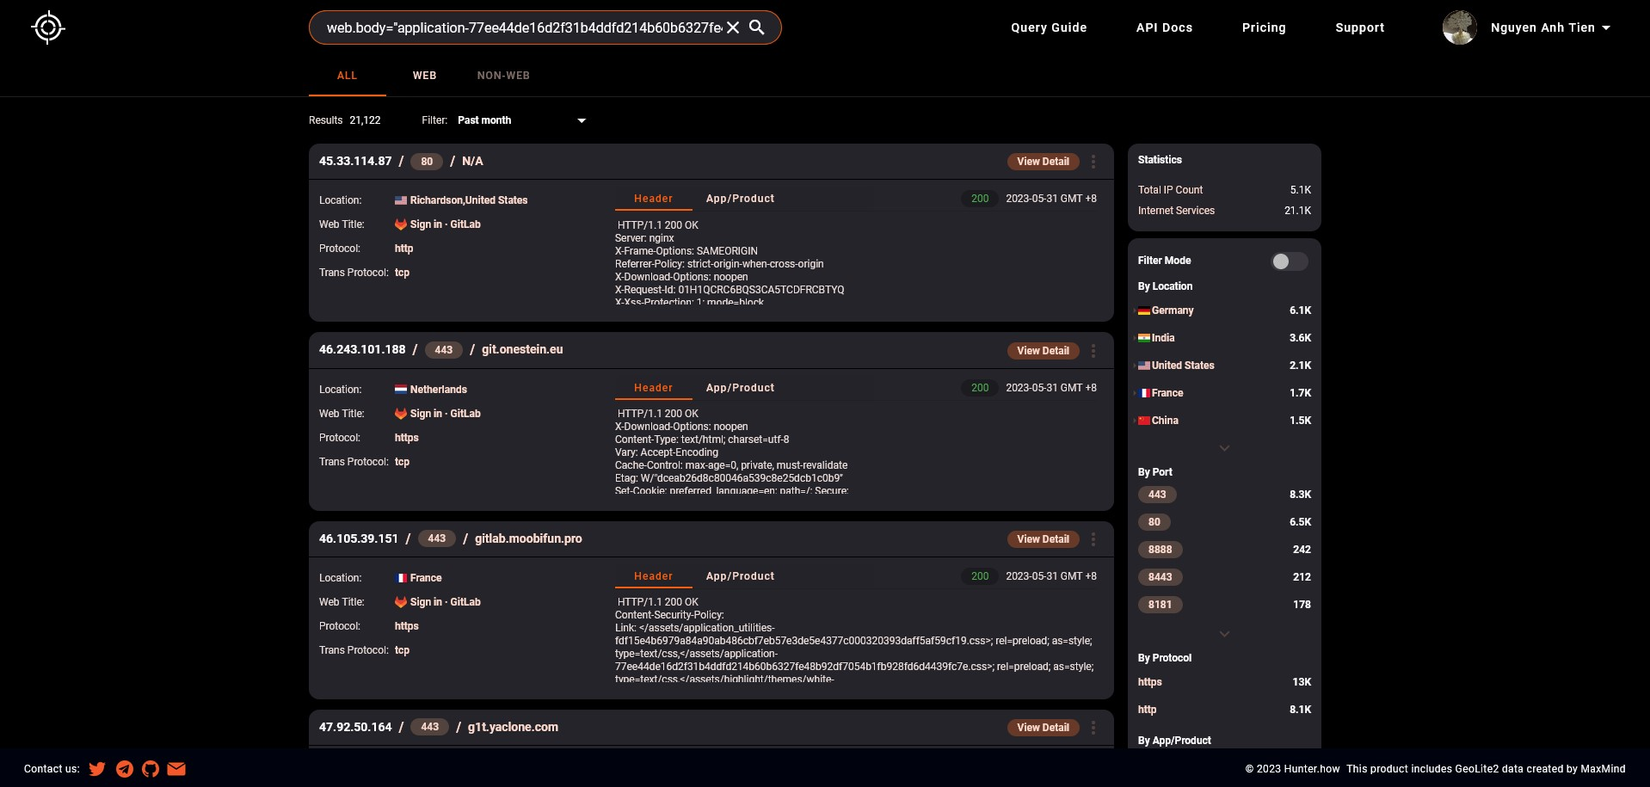Open kebab menu for 45.33.114.87 result
Viewport: 1650px width, 787px height.
tap(1093, 161)
